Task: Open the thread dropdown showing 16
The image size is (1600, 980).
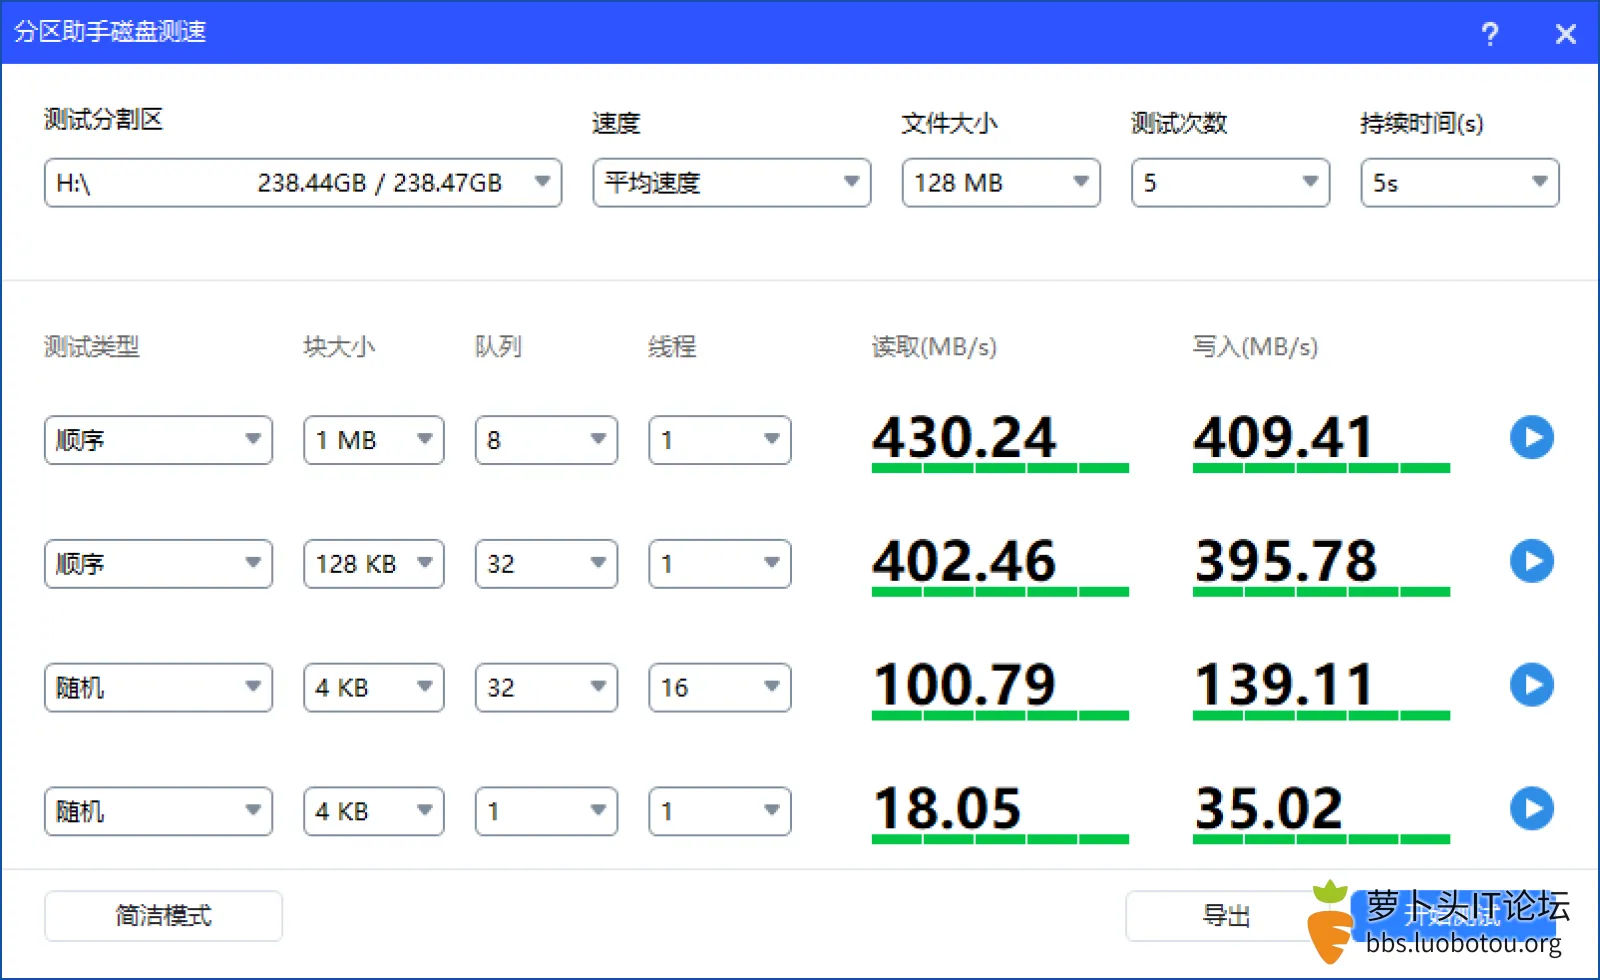Action: (x=720, y=688)
